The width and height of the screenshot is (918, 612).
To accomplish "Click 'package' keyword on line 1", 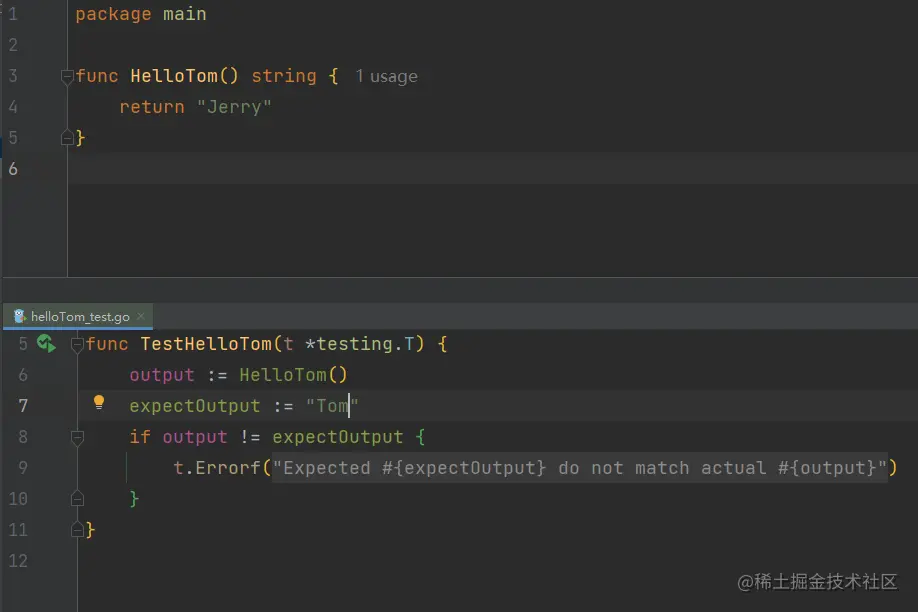I will point(113,14).
